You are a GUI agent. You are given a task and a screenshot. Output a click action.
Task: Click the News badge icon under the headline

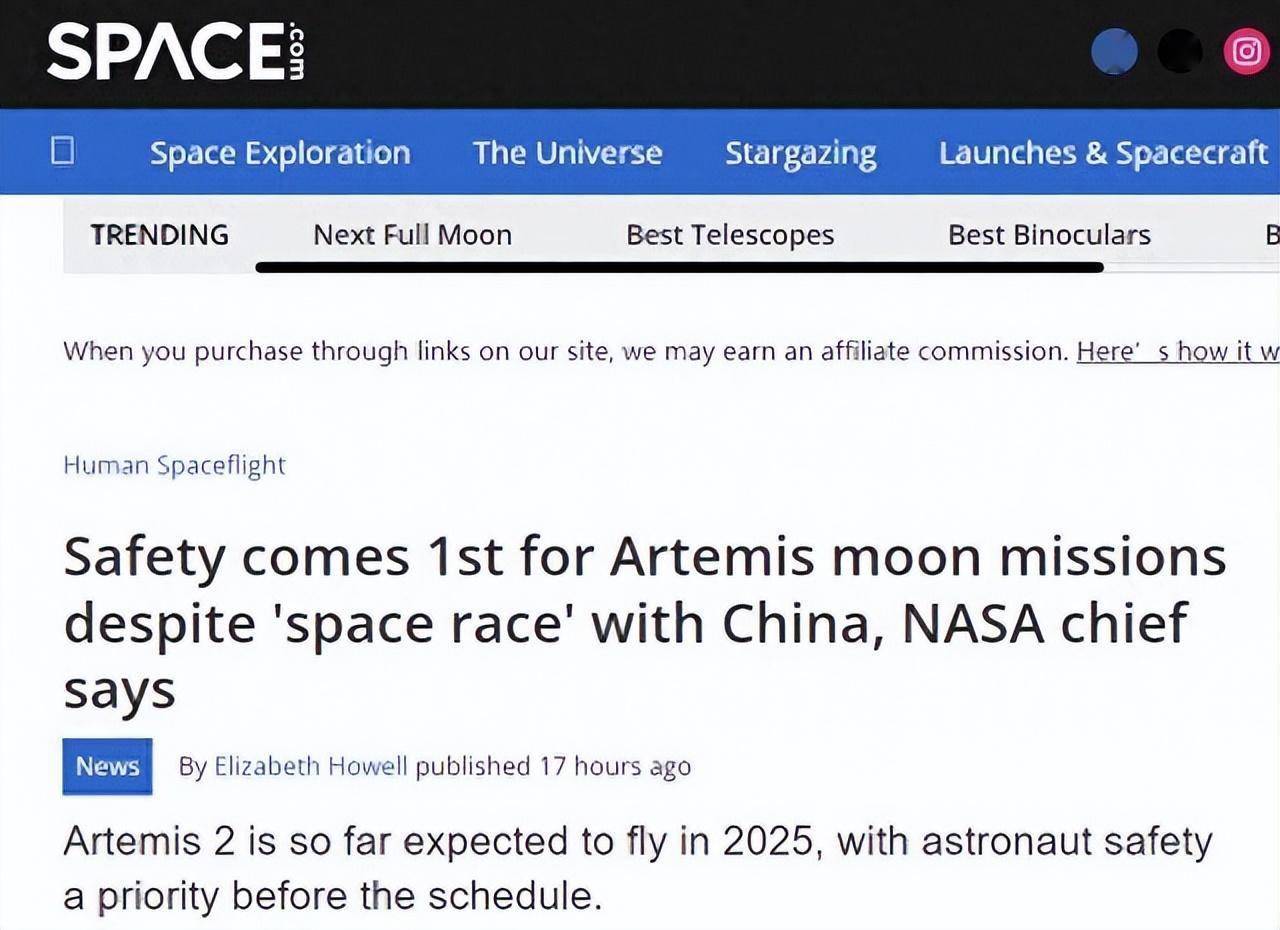click(107, 766)
